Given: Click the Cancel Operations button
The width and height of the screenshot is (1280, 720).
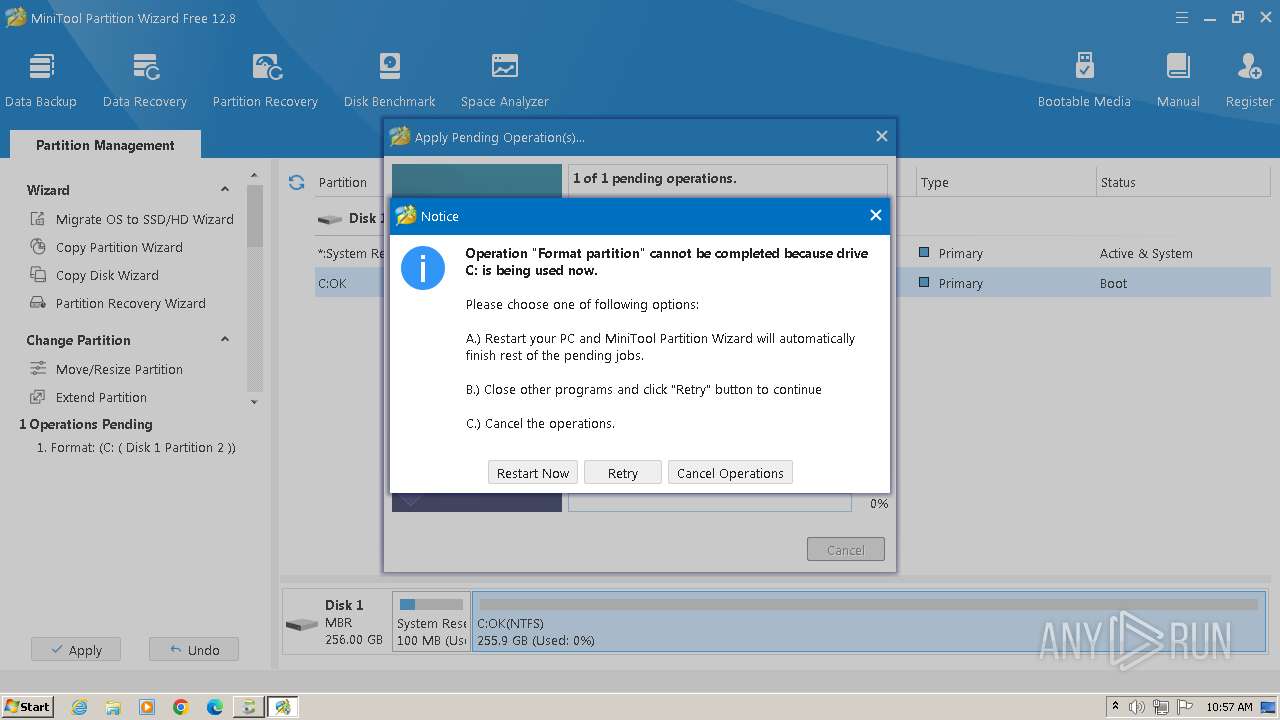Looking at the screenshot, I should 730,473.
